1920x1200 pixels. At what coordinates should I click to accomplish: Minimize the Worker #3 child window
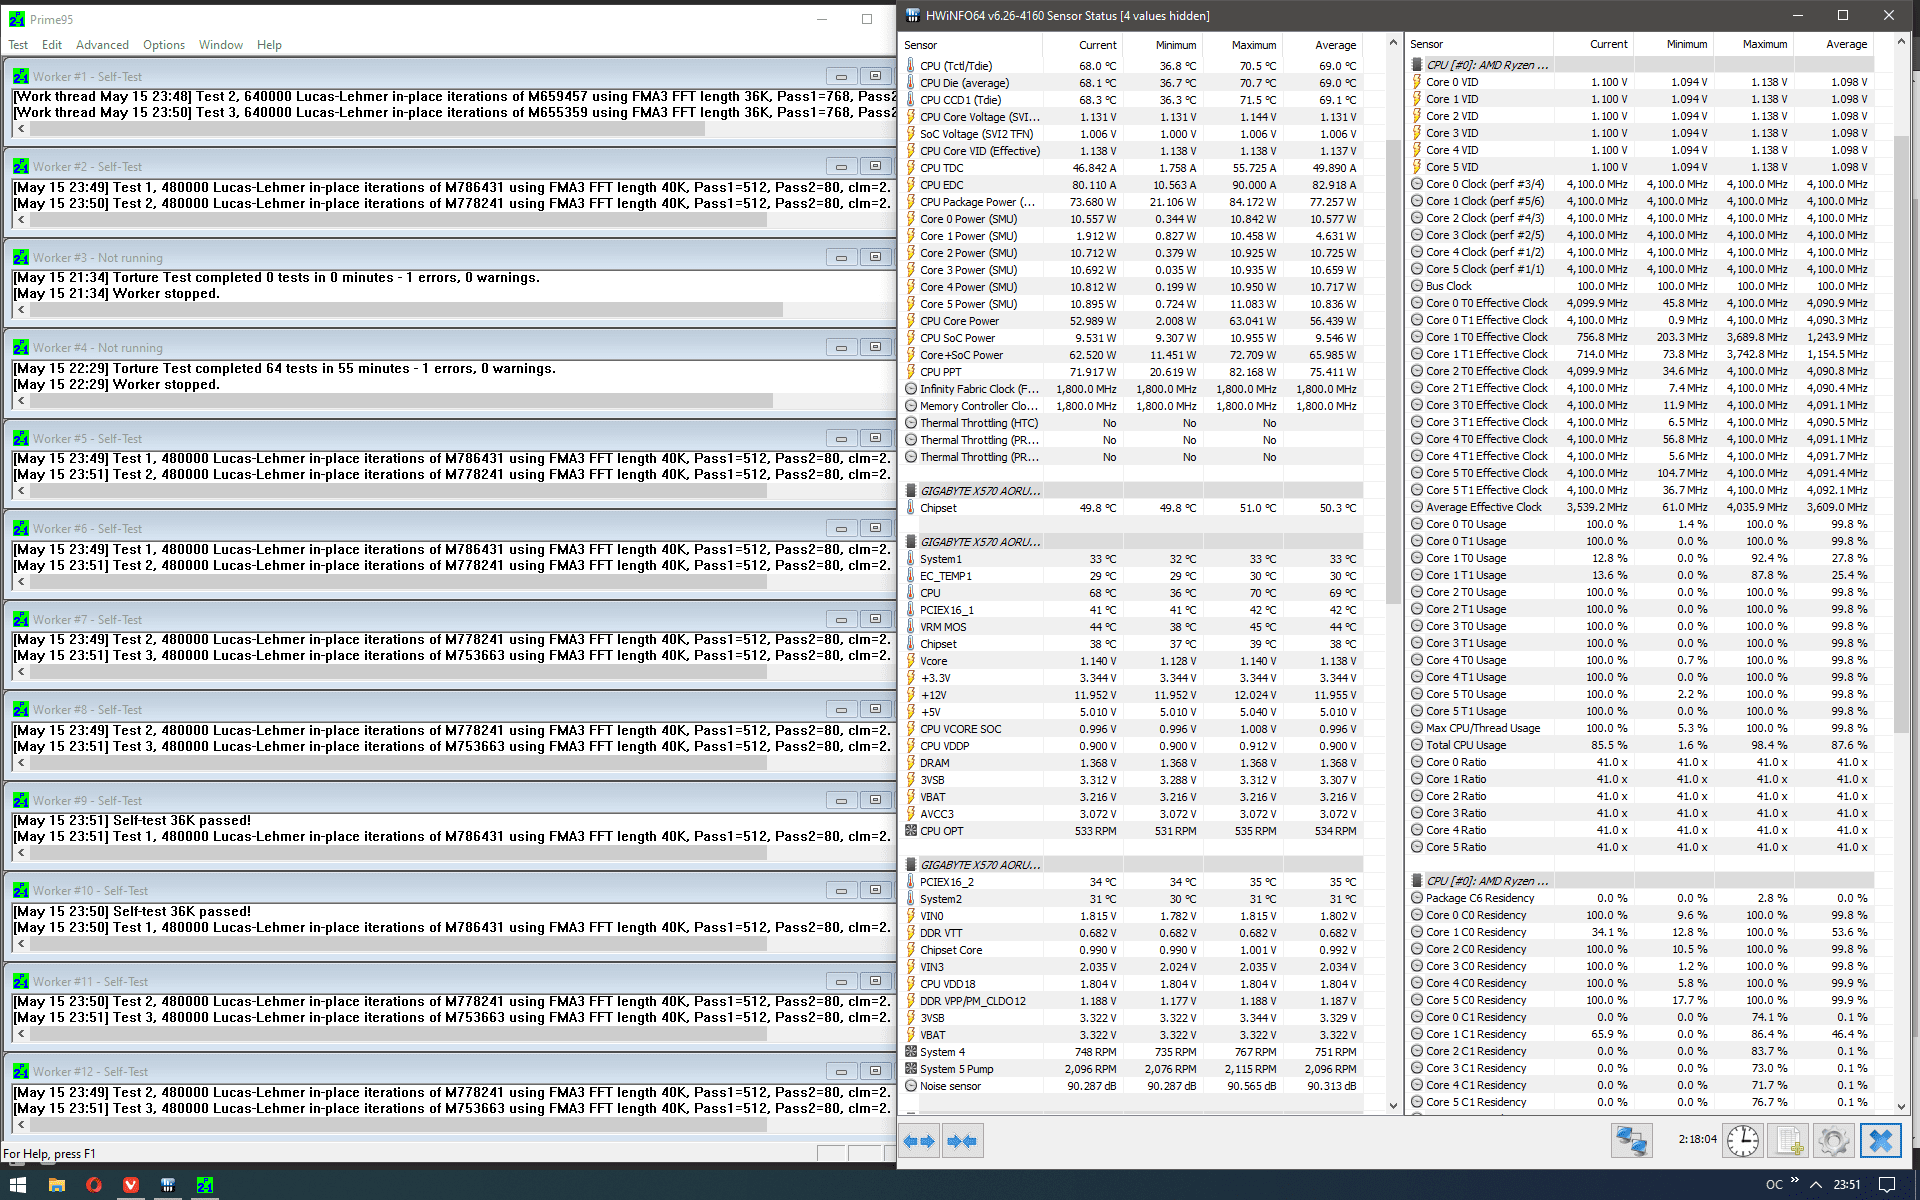841,258
